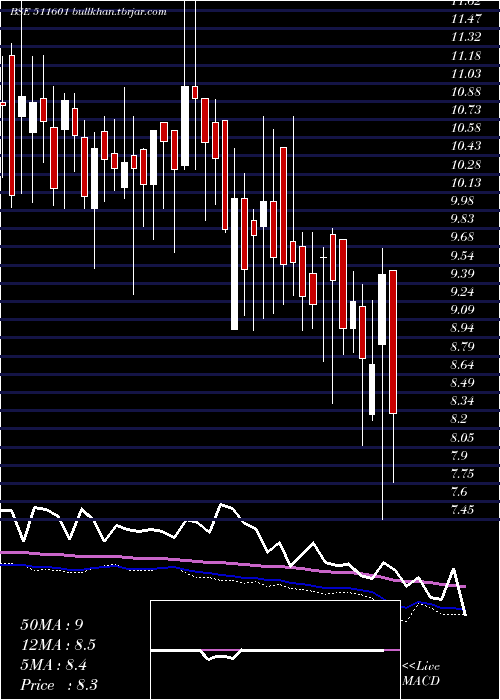
Task: Click the 10.58 price axis label
Action: [x=466, y=128]
